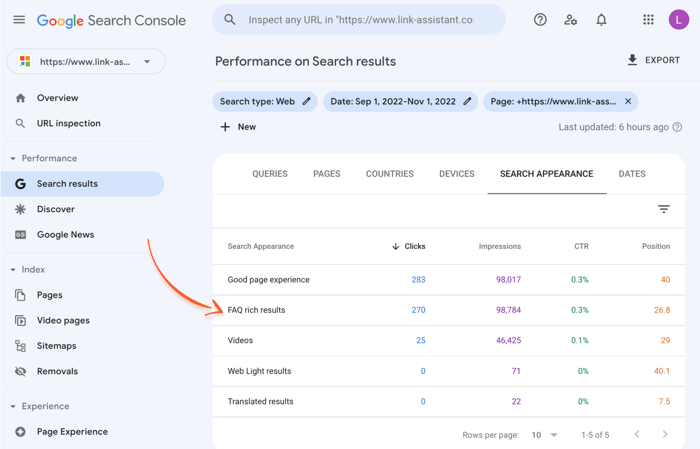
Task: Open Search results in sidebar
Action: click(83, 184)
